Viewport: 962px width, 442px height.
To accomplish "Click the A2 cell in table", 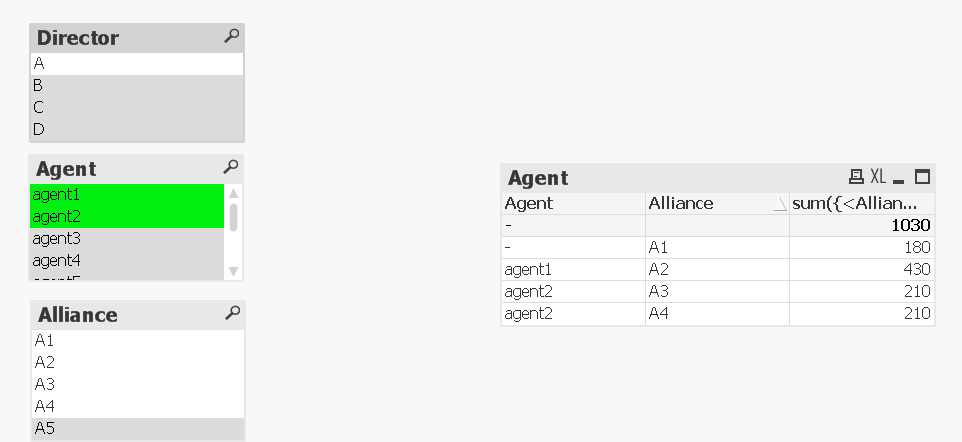I will [716, 269].
